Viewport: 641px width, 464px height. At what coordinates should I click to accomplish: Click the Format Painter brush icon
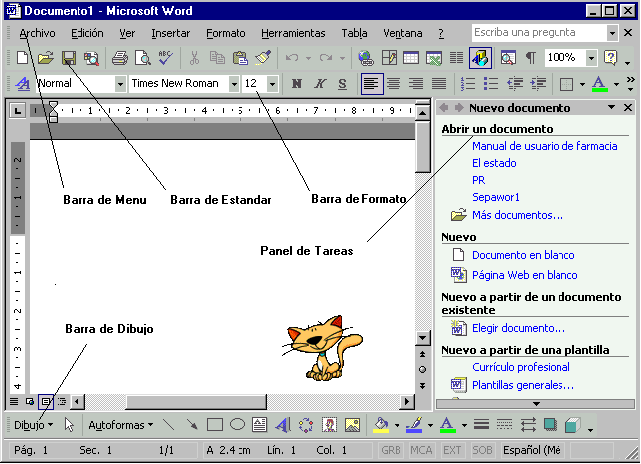(x=262, y=58)
